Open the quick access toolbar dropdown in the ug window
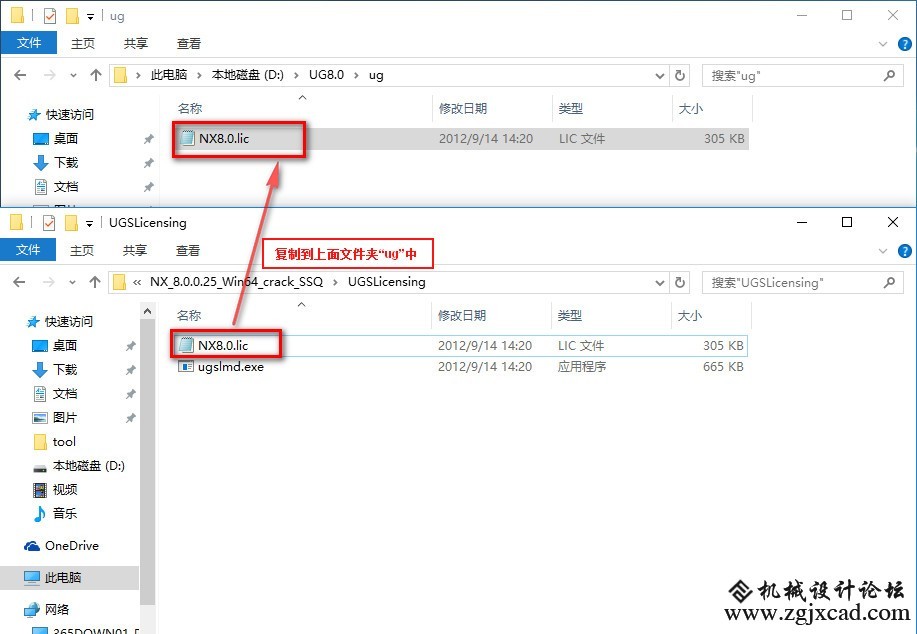This screenshot has width=917, height=634. 90,17
